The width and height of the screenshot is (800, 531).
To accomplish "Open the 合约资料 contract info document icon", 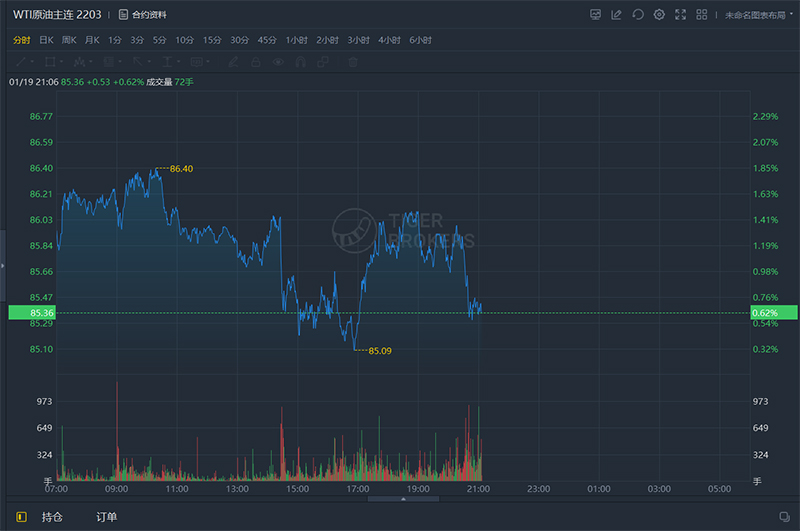I will (123, 15).
